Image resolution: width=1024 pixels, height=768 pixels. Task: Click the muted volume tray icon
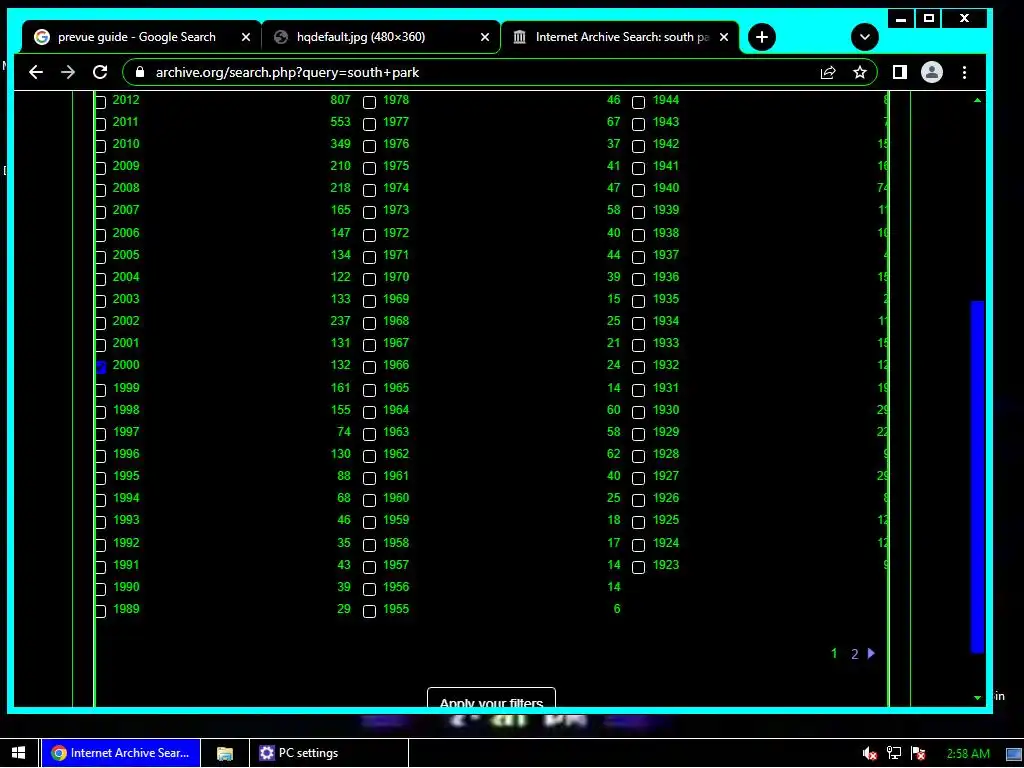tap(869, 754)
